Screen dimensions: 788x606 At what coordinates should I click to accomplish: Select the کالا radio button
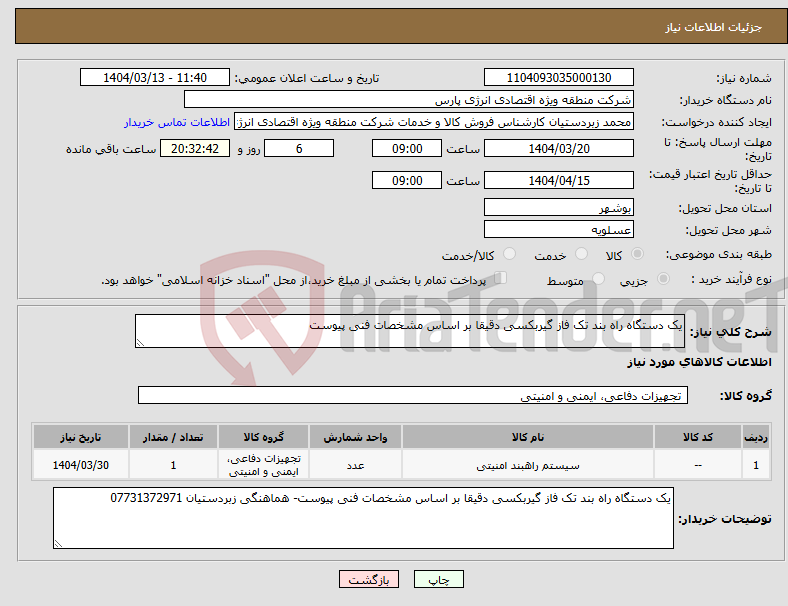[637, 254]
